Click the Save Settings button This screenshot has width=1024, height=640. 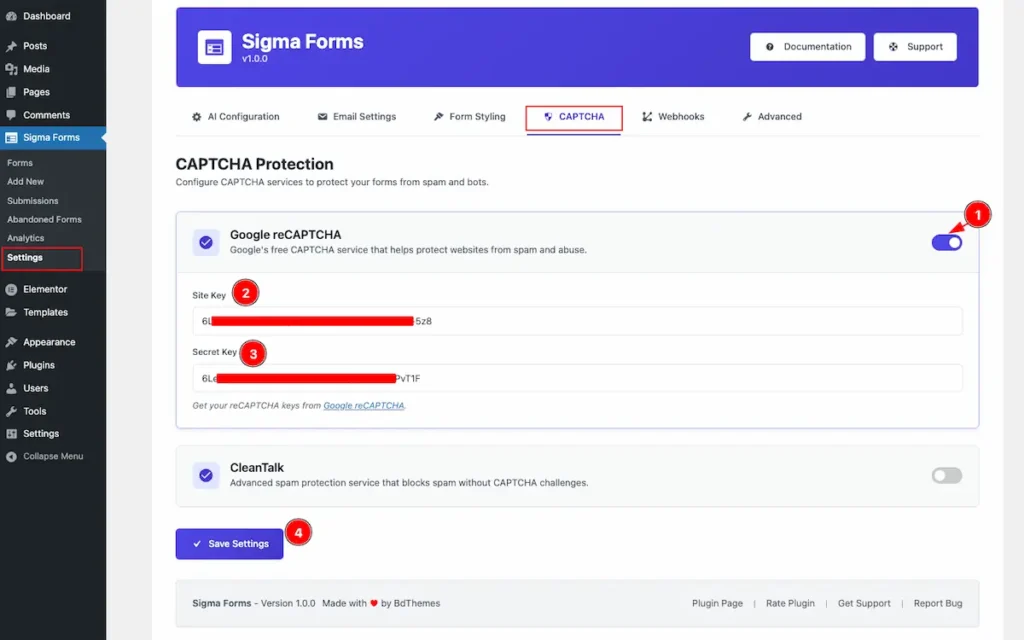(229, 544)
